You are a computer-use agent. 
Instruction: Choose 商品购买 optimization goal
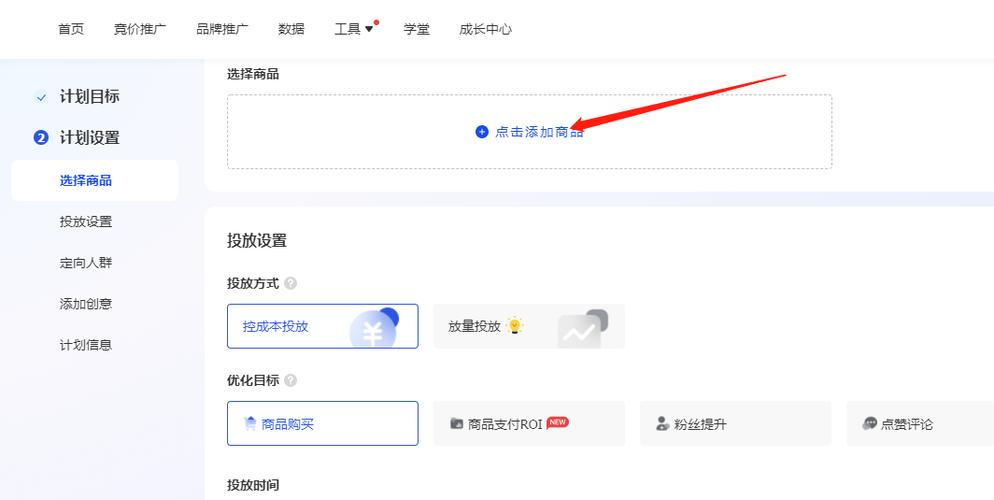point(323,423)
